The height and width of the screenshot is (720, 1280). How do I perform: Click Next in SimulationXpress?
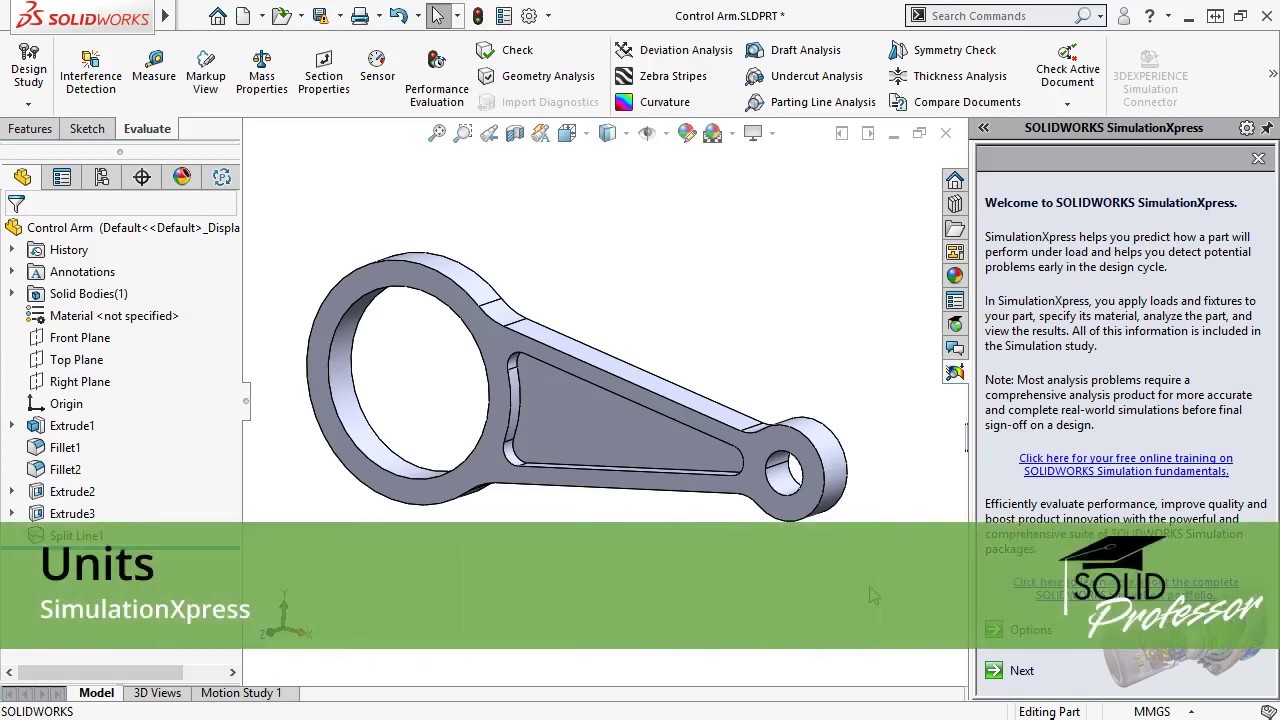[1010, 671]
